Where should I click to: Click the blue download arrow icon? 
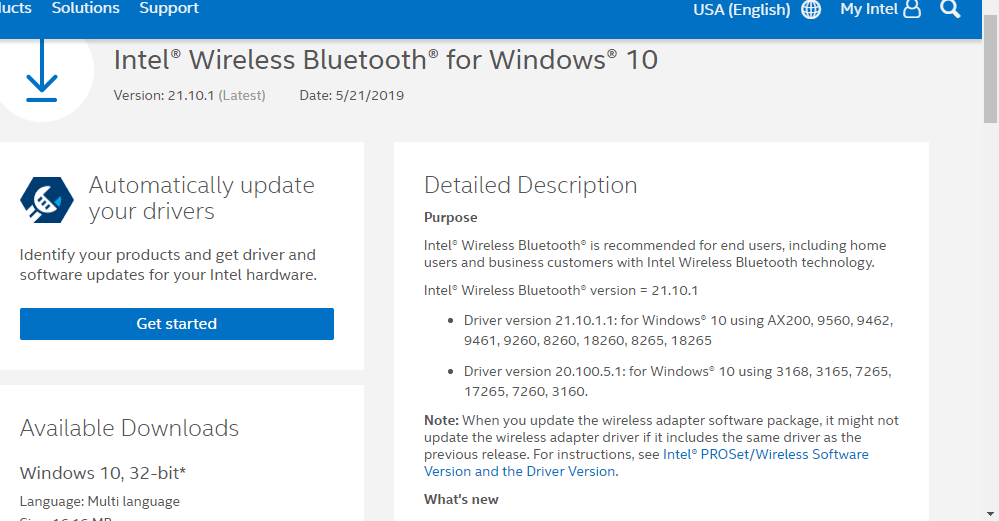(x=42, y=72)
